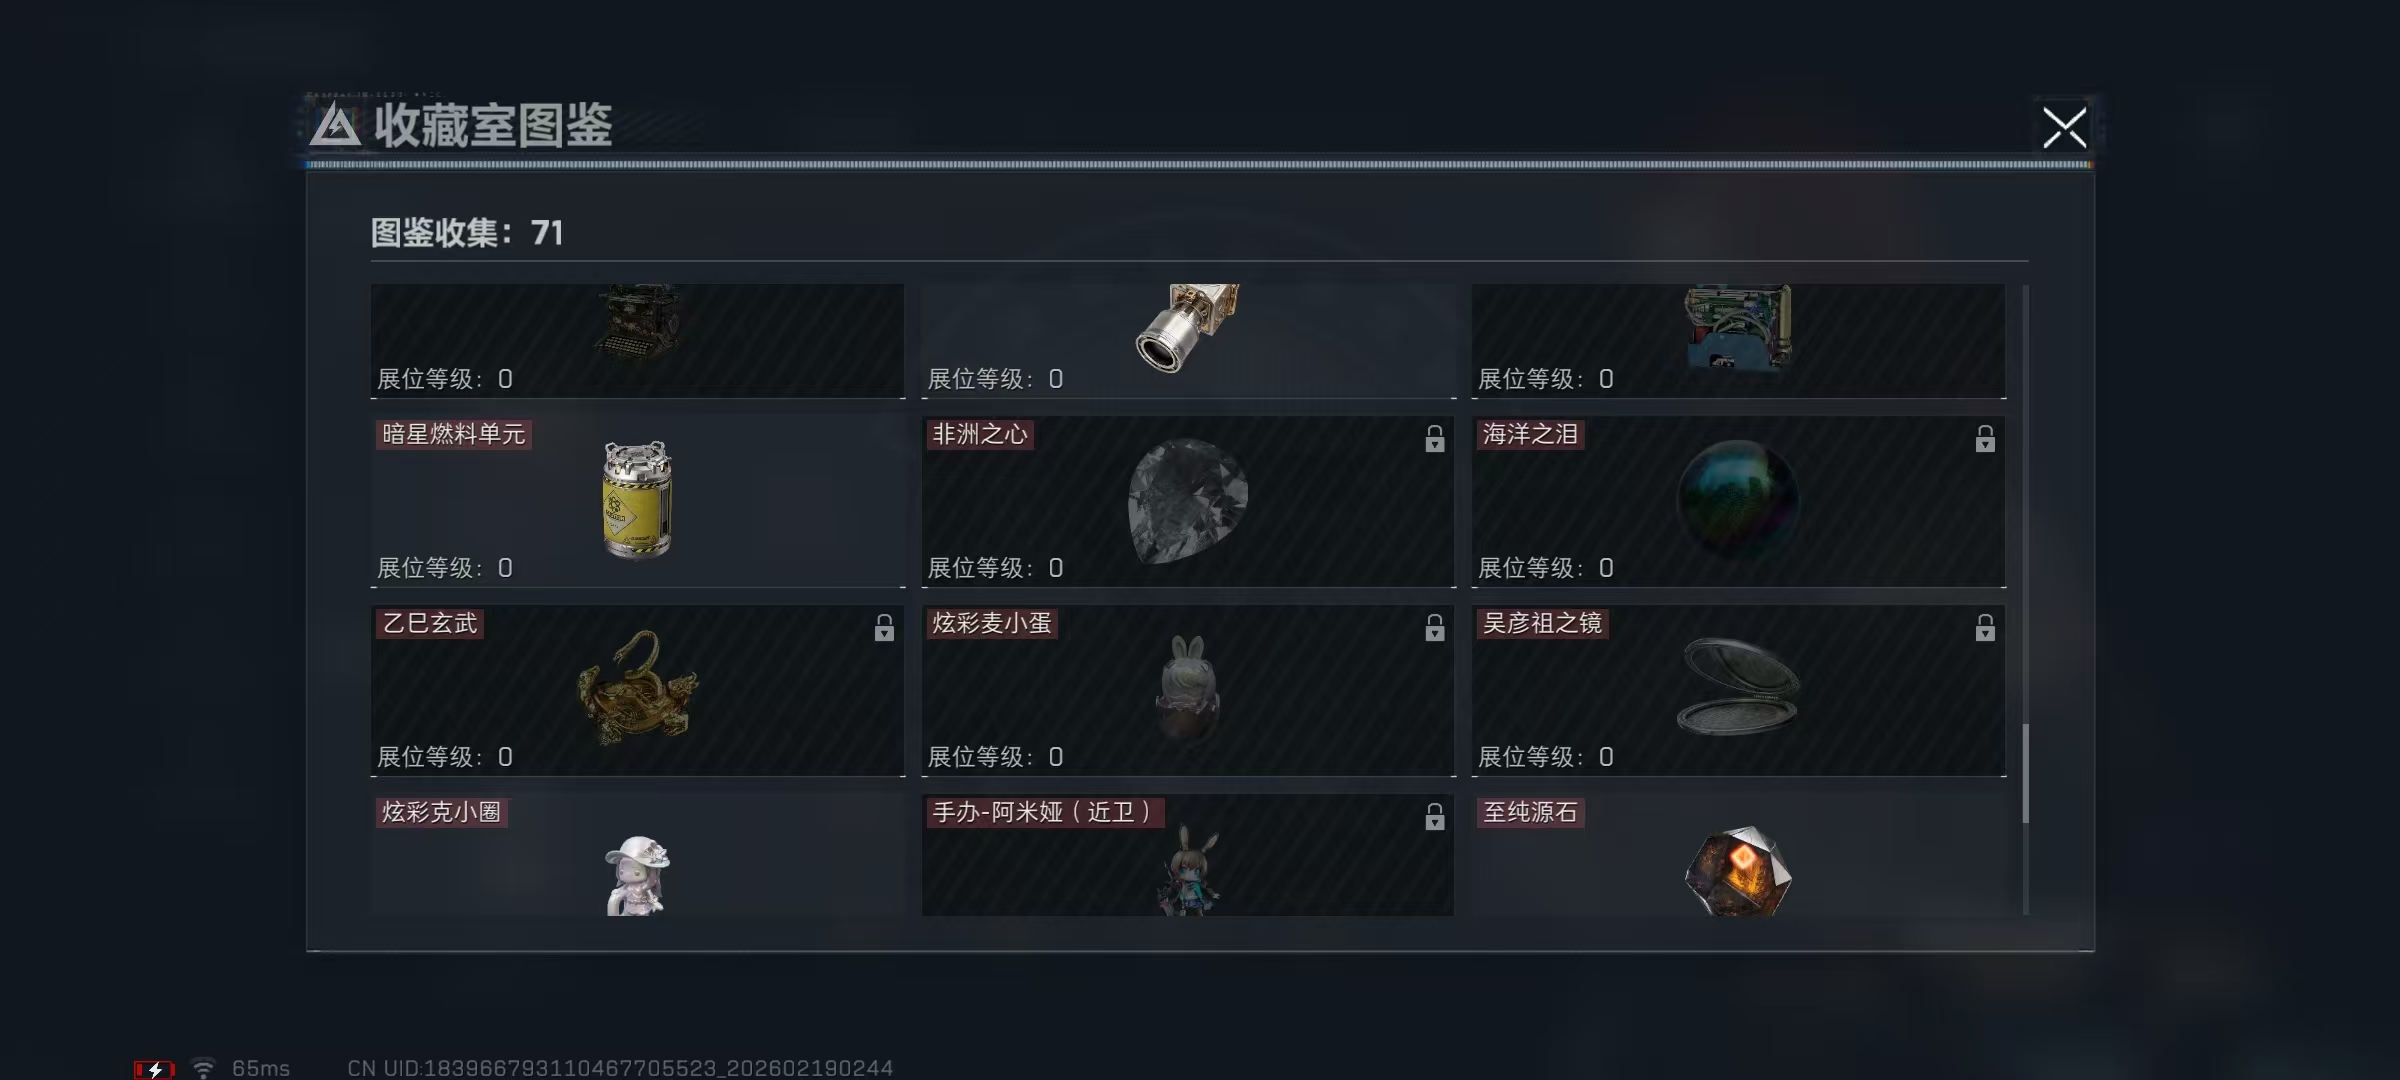Click the lock icon on 海洋之泪
Screen dimensions: 2400x1080
tap(1985, 439)
